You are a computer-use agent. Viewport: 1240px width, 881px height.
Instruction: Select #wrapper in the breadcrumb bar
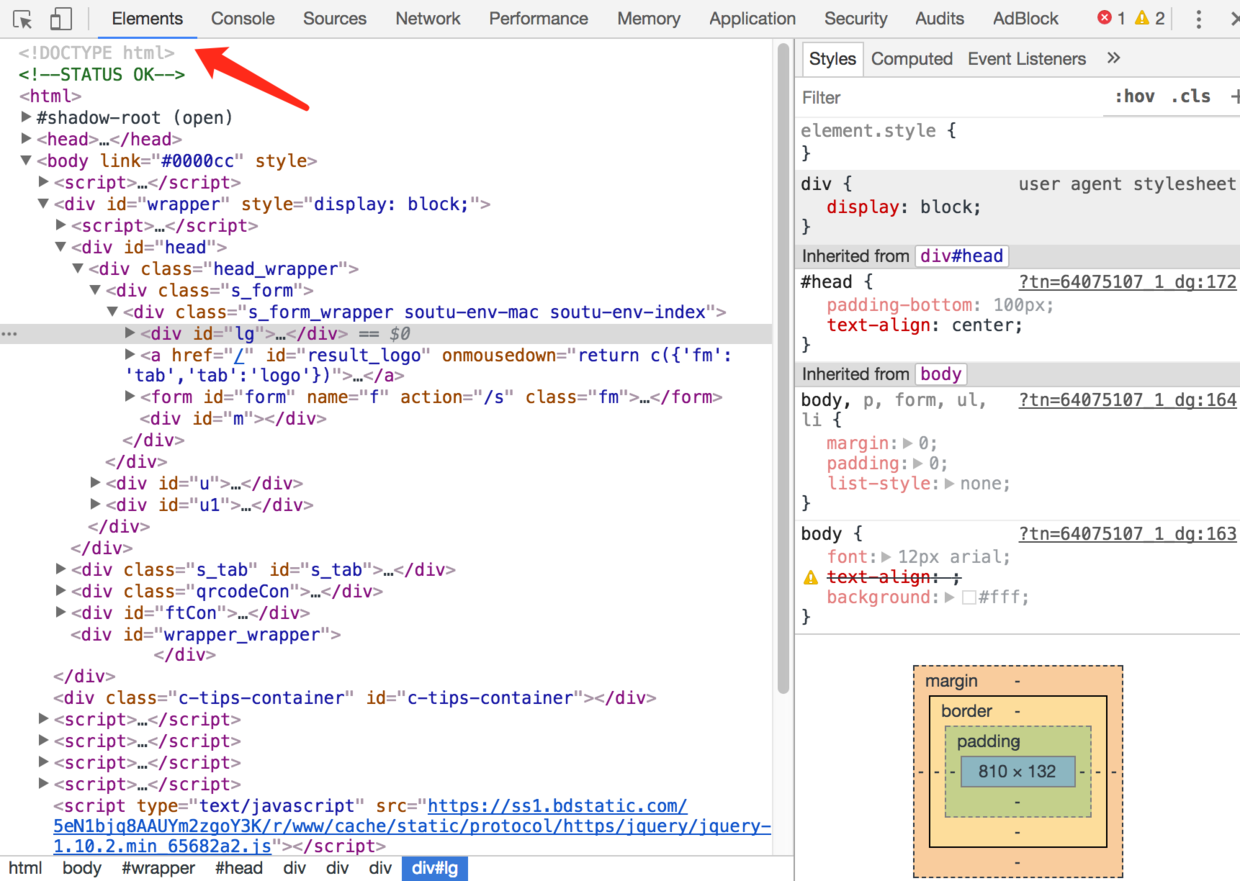[159, 868]
